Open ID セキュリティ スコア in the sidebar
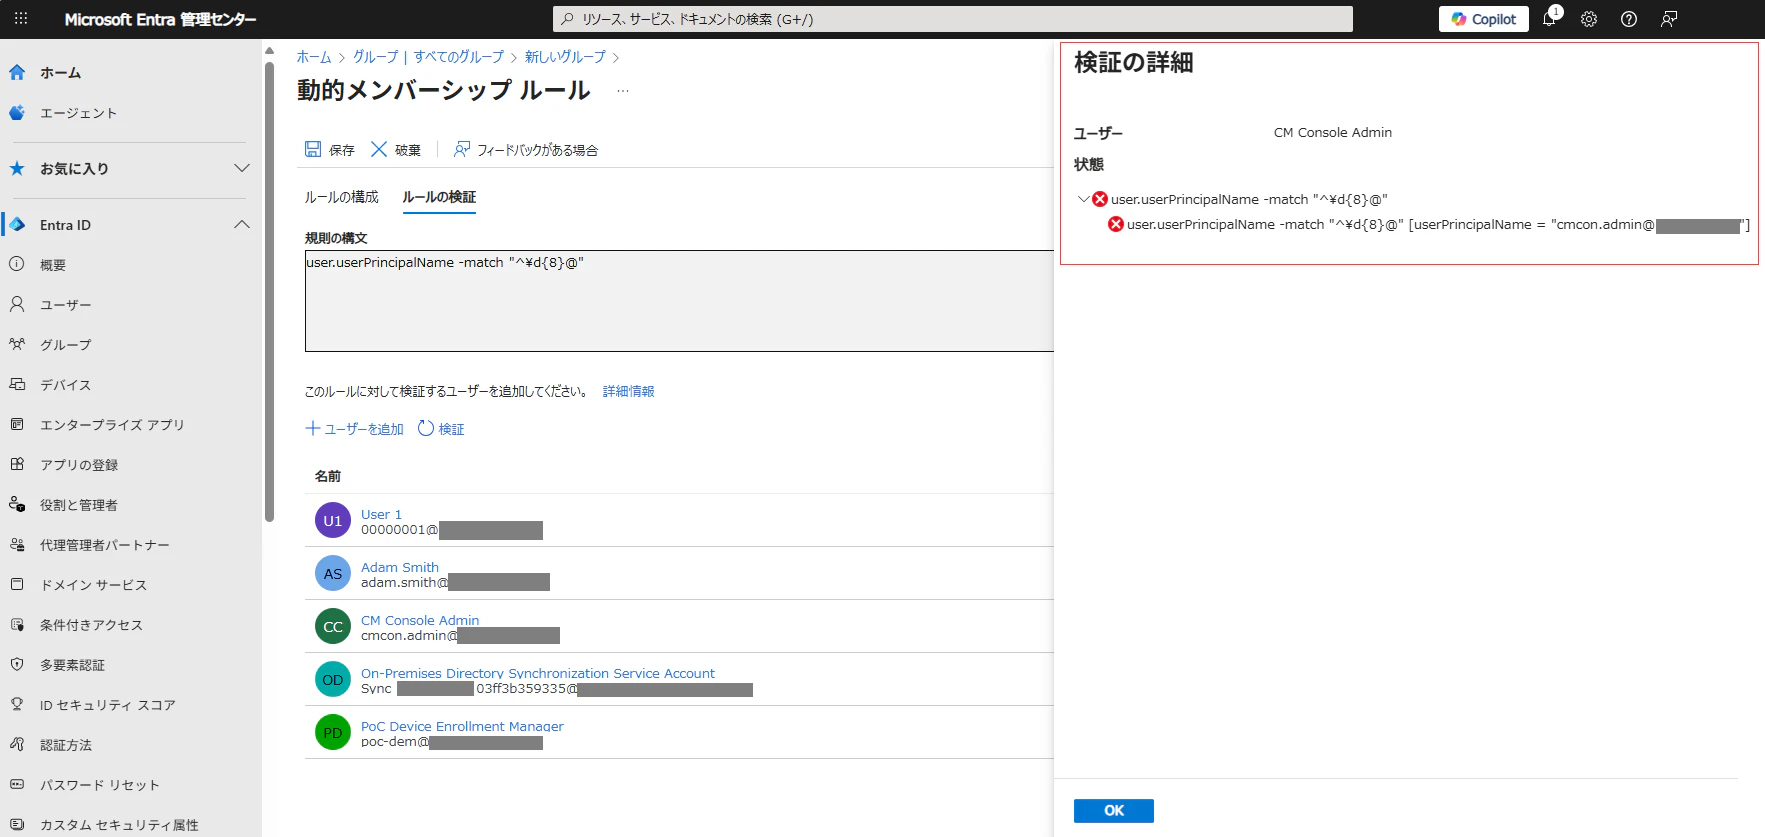The image size is (1765, 837). pyautogui.click(x=107, y=705)
